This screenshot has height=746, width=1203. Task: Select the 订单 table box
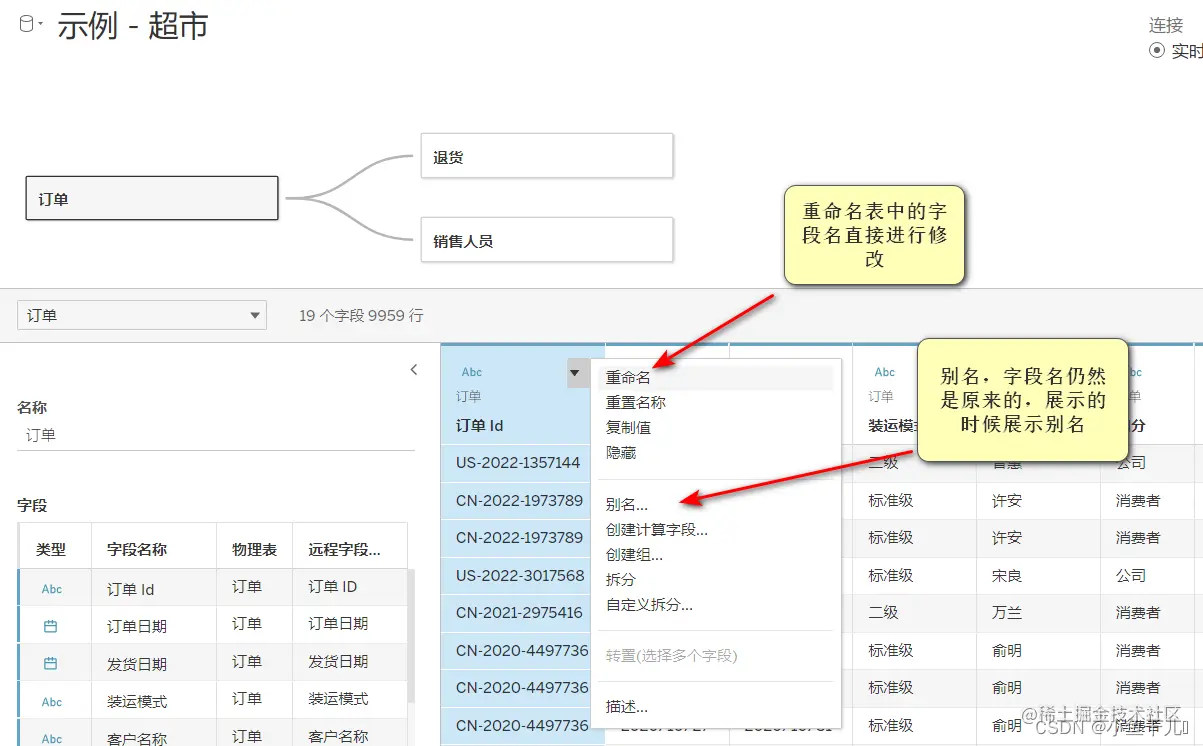(151, 198)
